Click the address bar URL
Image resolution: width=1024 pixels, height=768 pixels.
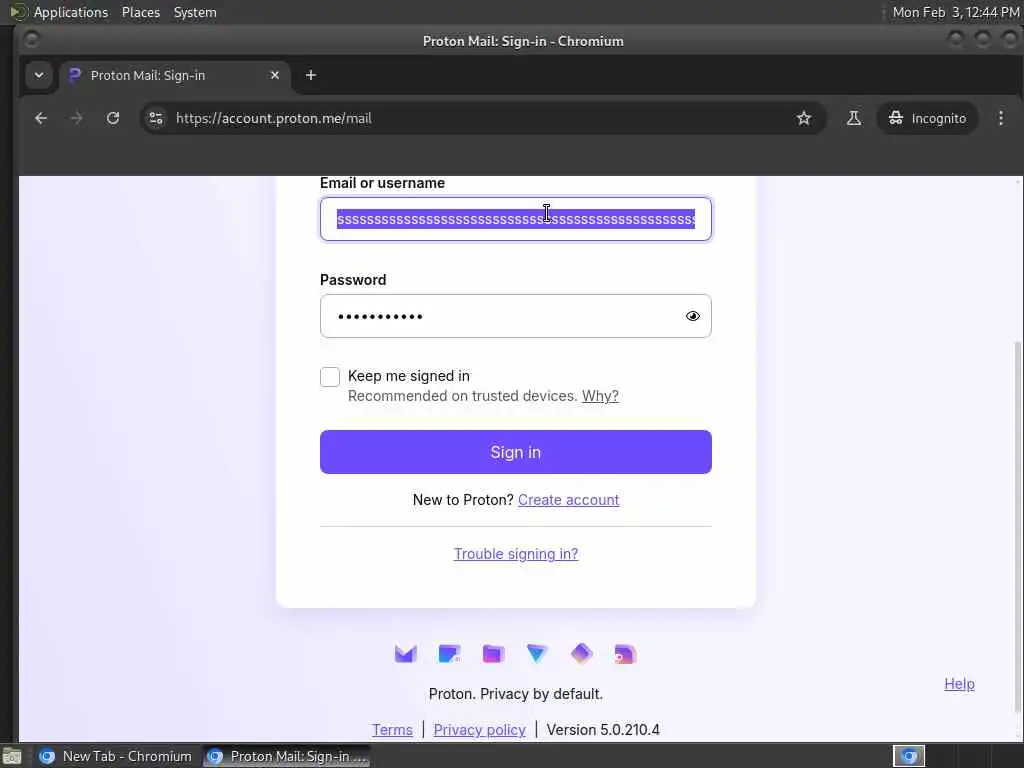(x=274, y=118)
